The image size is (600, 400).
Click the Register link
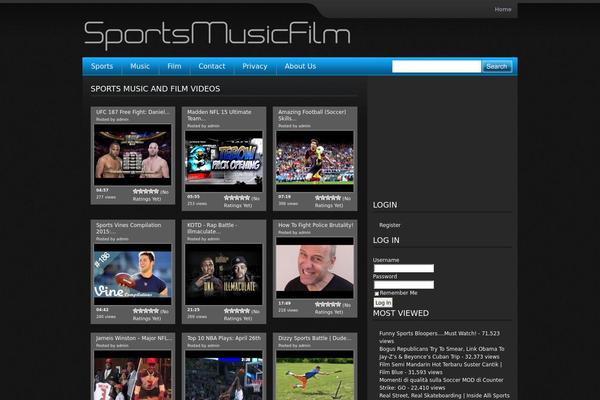pos(390,225)
